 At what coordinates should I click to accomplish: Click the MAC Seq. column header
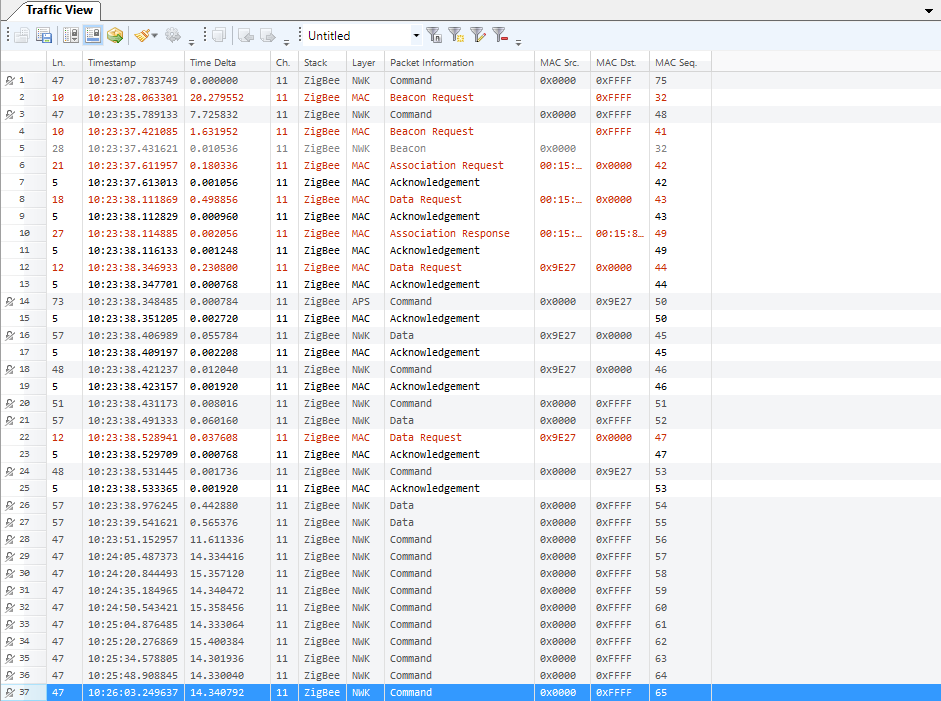(681, 62)
